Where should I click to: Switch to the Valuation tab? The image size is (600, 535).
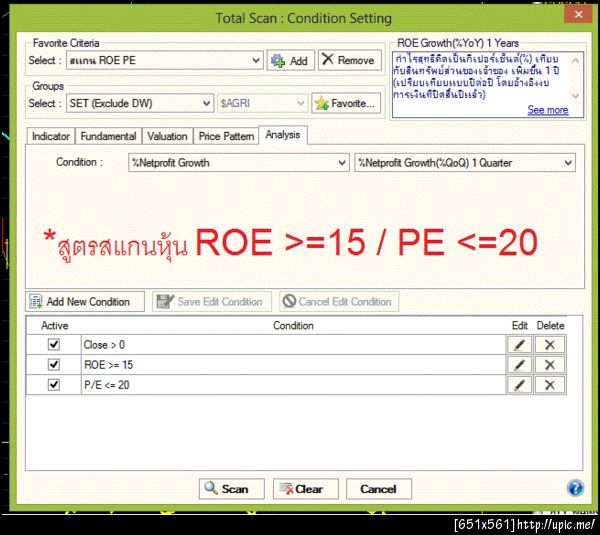pyautogui.click(x=167, y=136)
